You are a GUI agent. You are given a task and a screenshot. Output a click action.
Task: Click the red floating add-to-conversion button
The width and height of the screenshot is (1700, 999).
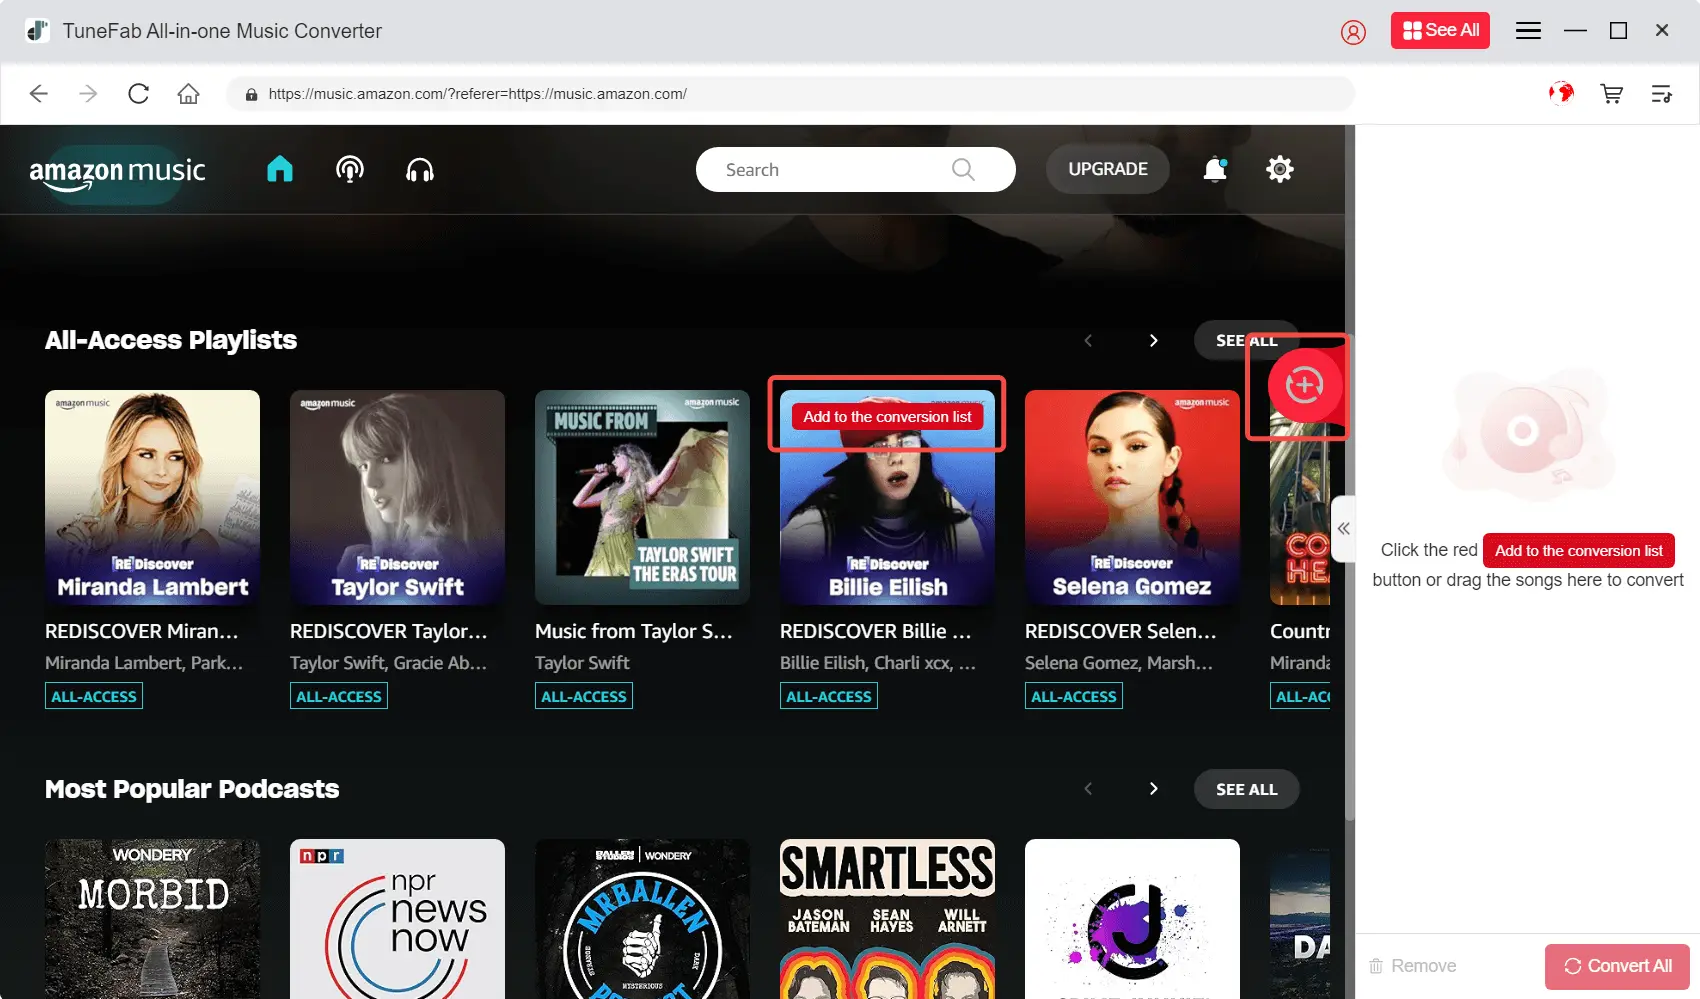(1304, 385)
